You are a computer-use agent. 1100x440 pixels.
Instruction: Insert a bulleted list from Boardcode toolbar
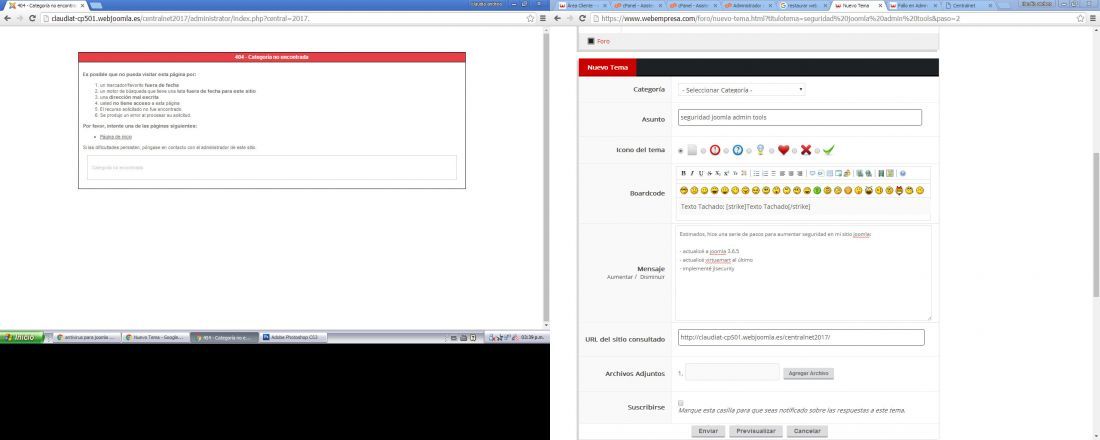(756, 173)
